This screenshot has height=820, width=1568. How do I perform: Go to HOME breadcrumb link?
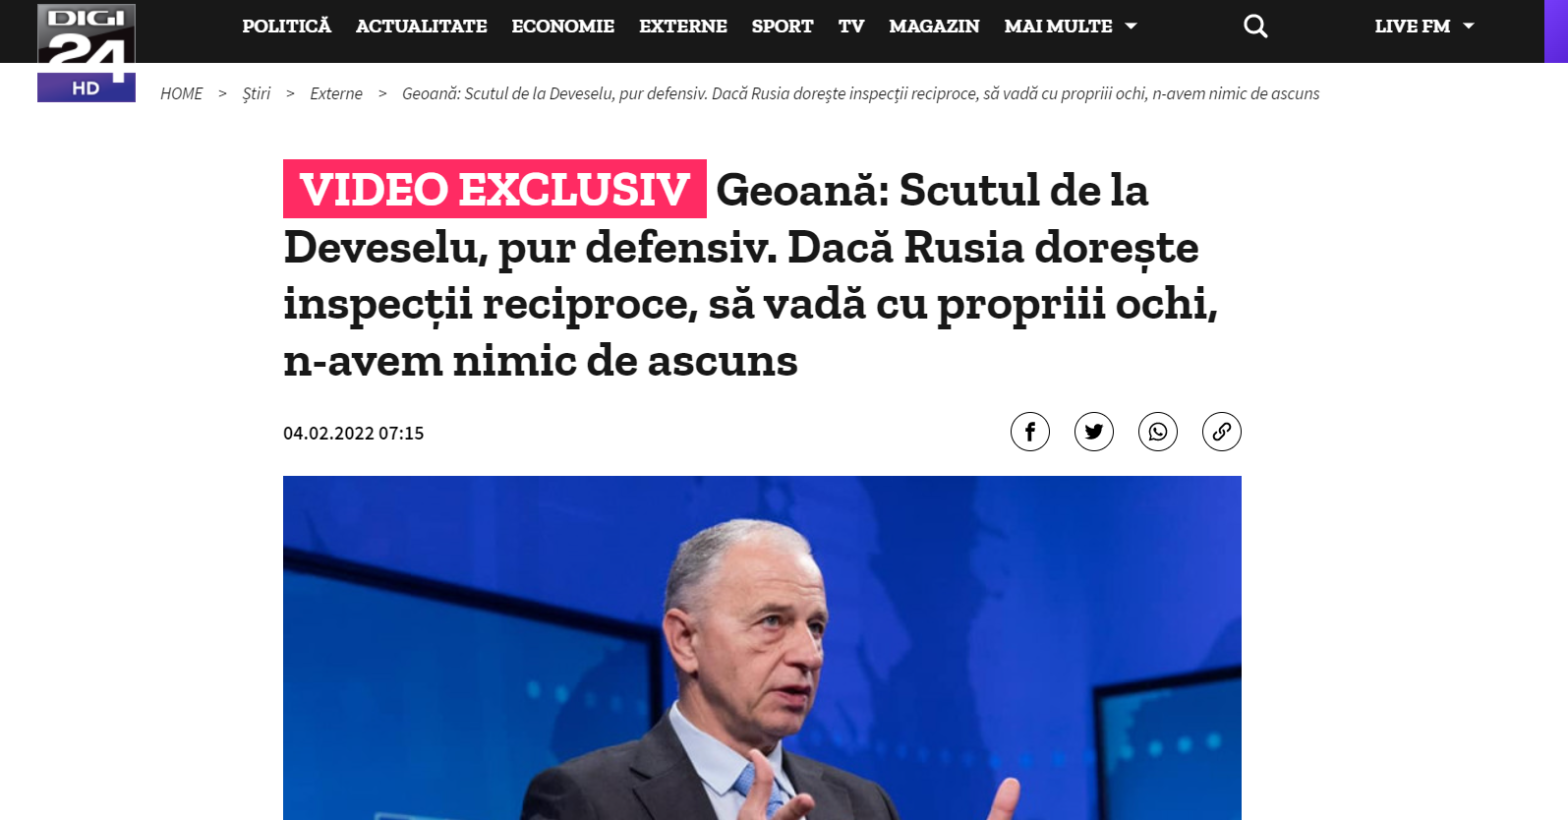pos(181,93)
